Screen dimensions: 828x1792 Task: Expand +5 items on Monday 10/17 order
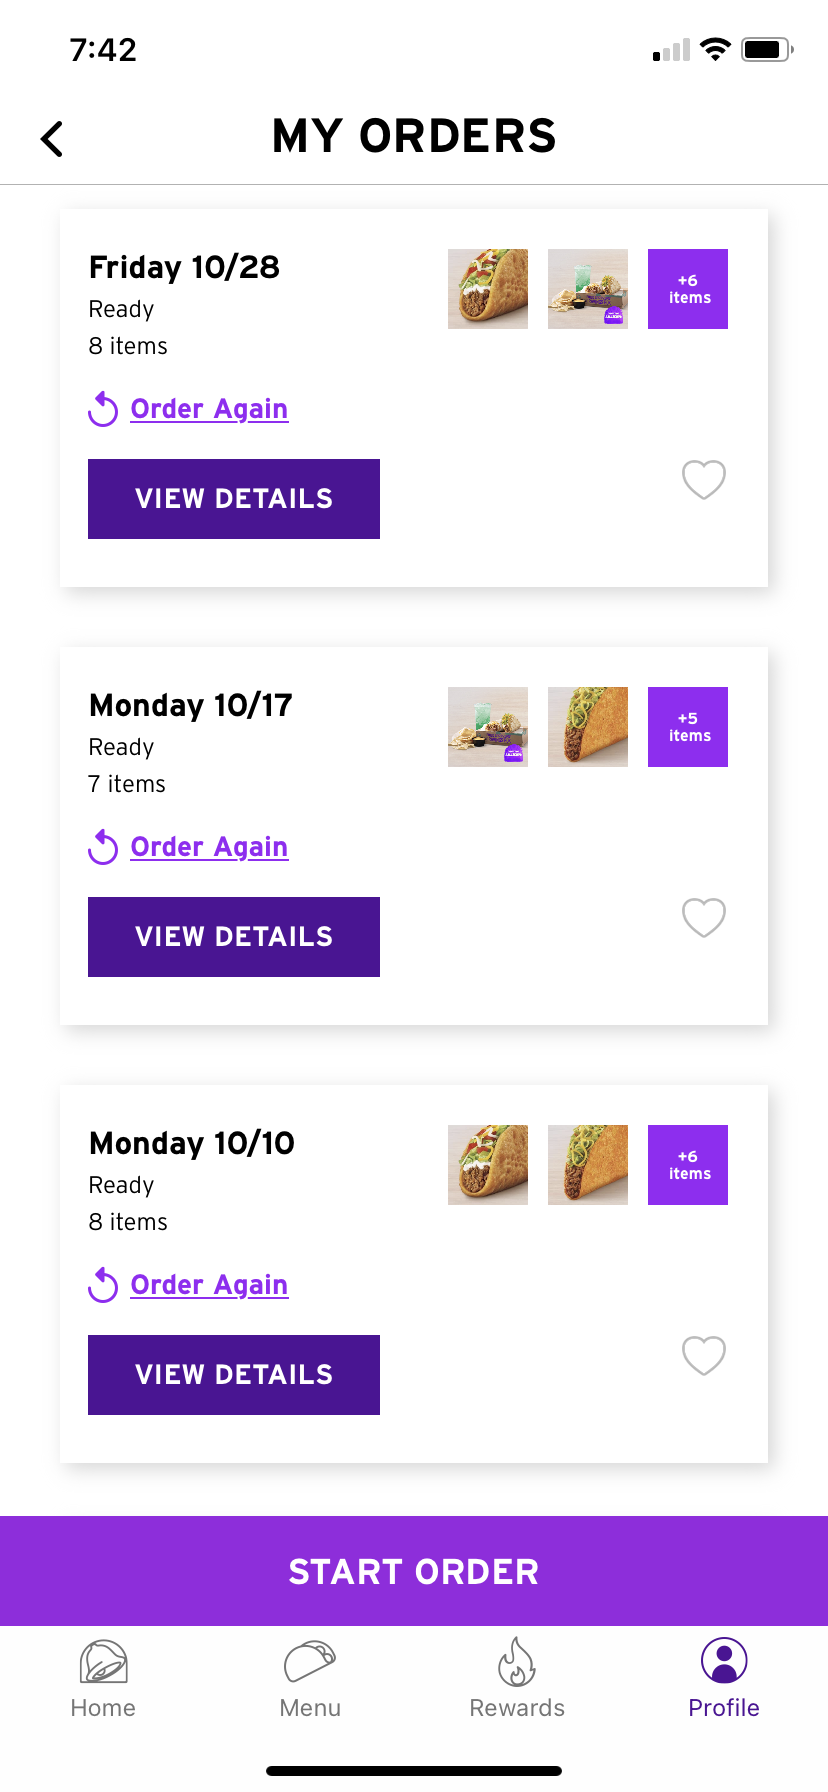pyautogui.click(x=688, y=727)
